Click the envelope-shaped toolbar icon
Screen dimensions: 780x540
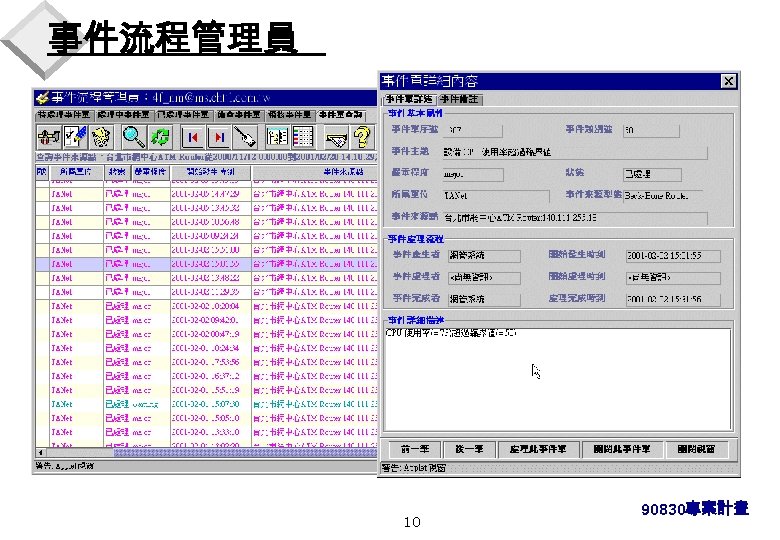click(336, 137)
